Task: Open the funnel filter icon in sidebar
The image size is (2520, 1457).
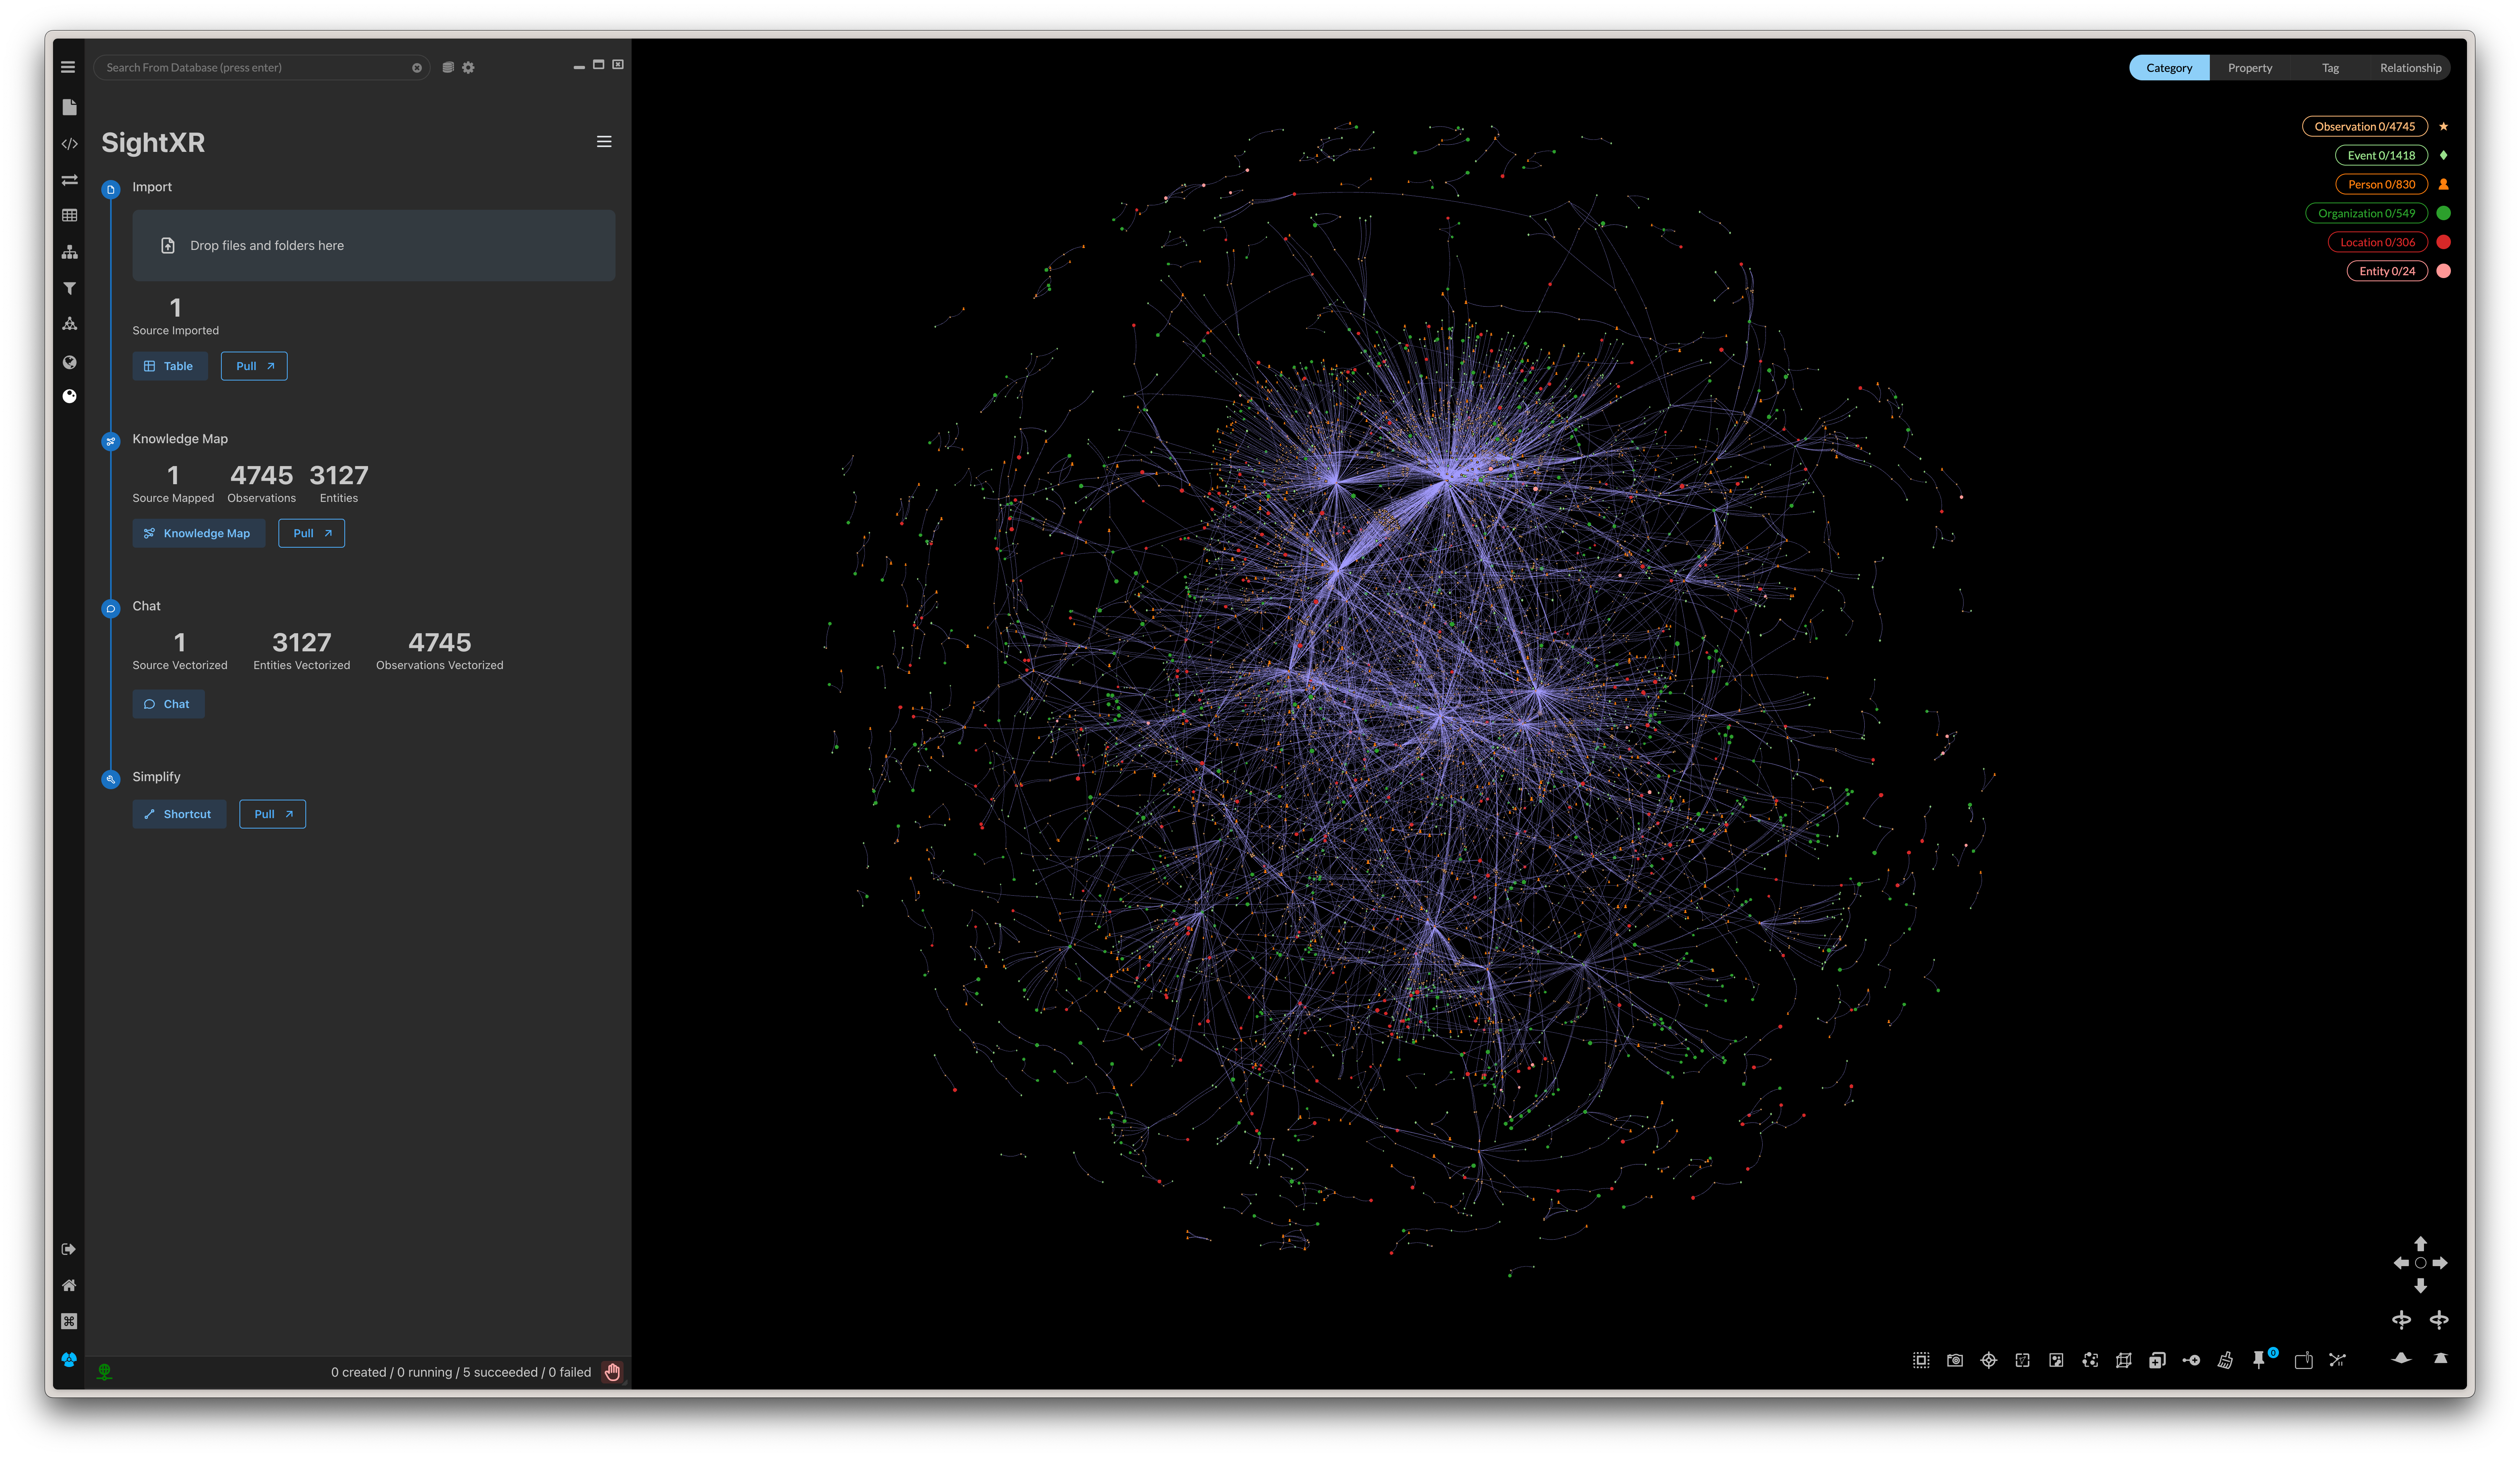Action: 69,288
